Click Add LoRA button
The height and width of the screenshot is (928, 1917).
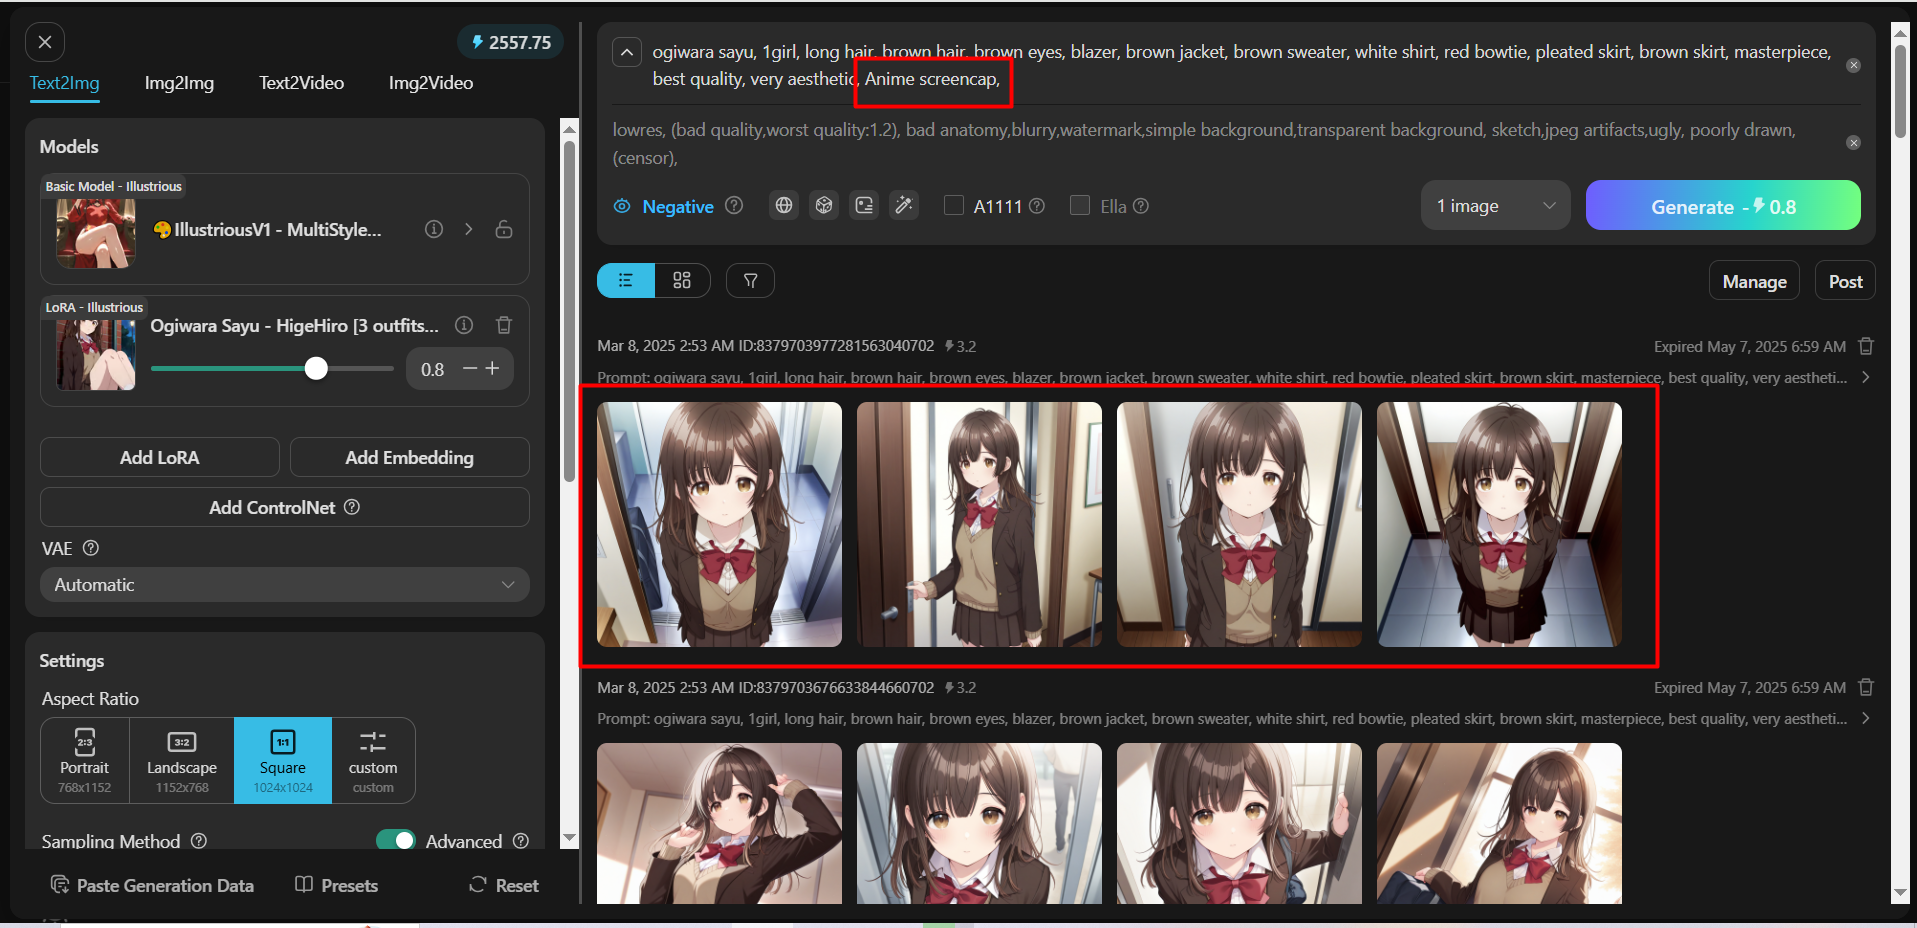160,457
